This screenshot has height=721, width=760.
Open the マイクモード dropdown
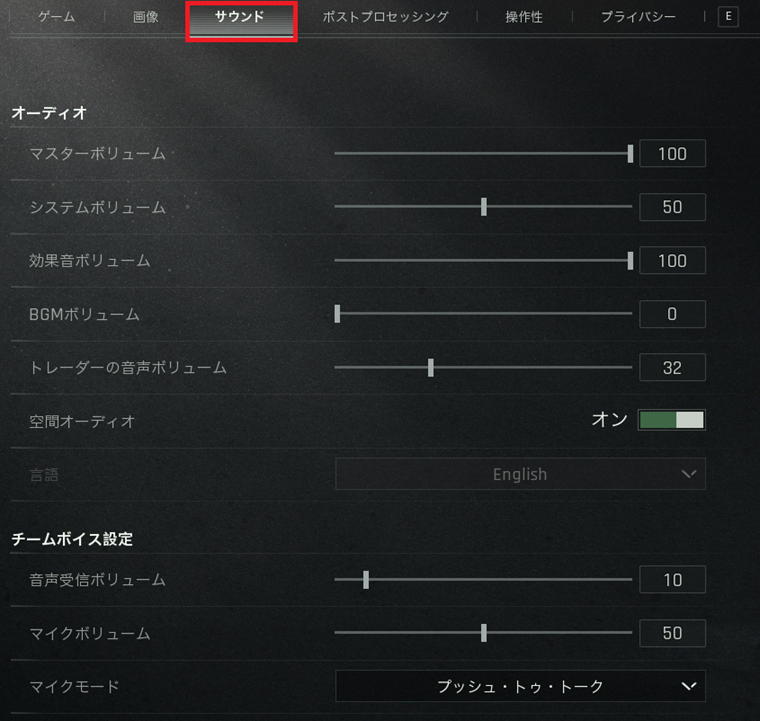pos(520,686)
